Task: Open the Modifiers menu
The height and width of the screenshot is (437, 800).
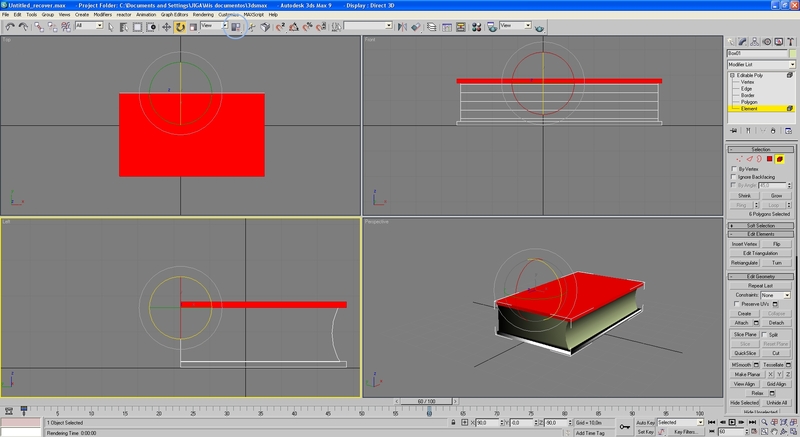Action: pyautogui.click(x=102, y=15)
